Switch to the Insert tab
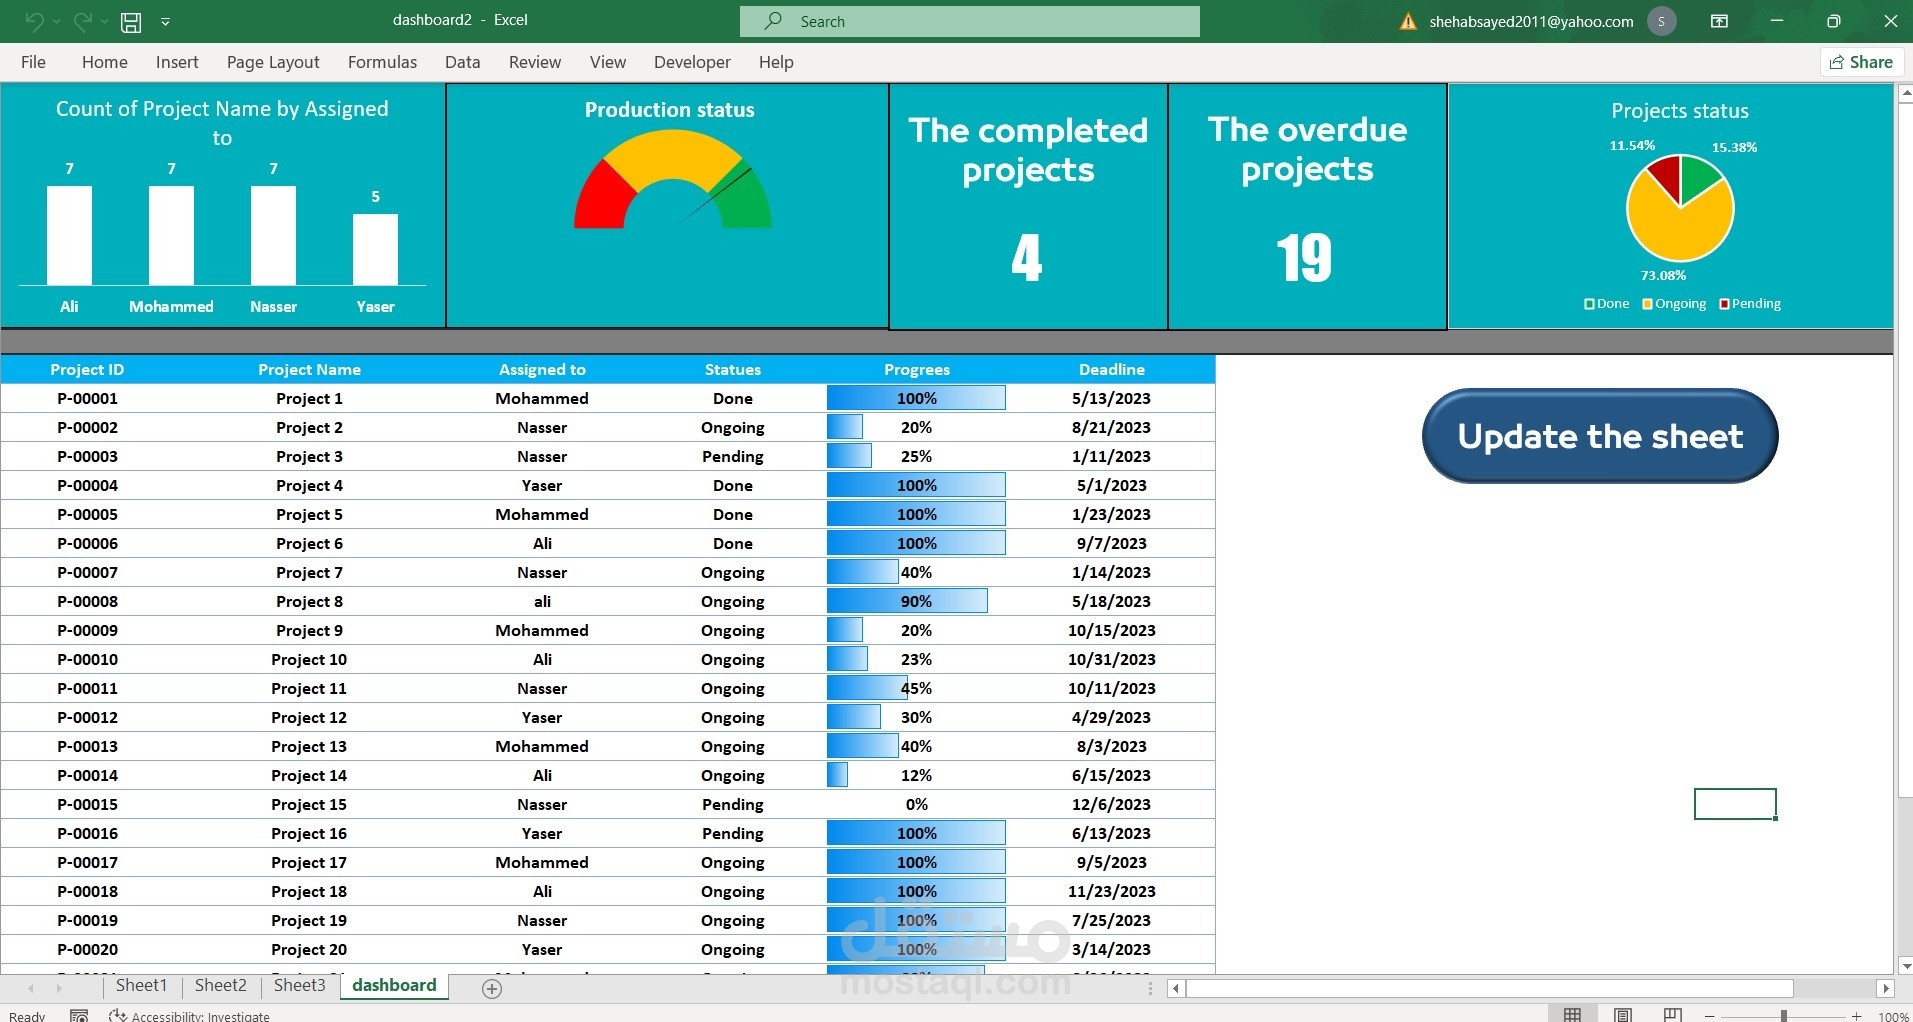The width and height of the screenshot is (1913, 1022). click(x=177, y=62)
